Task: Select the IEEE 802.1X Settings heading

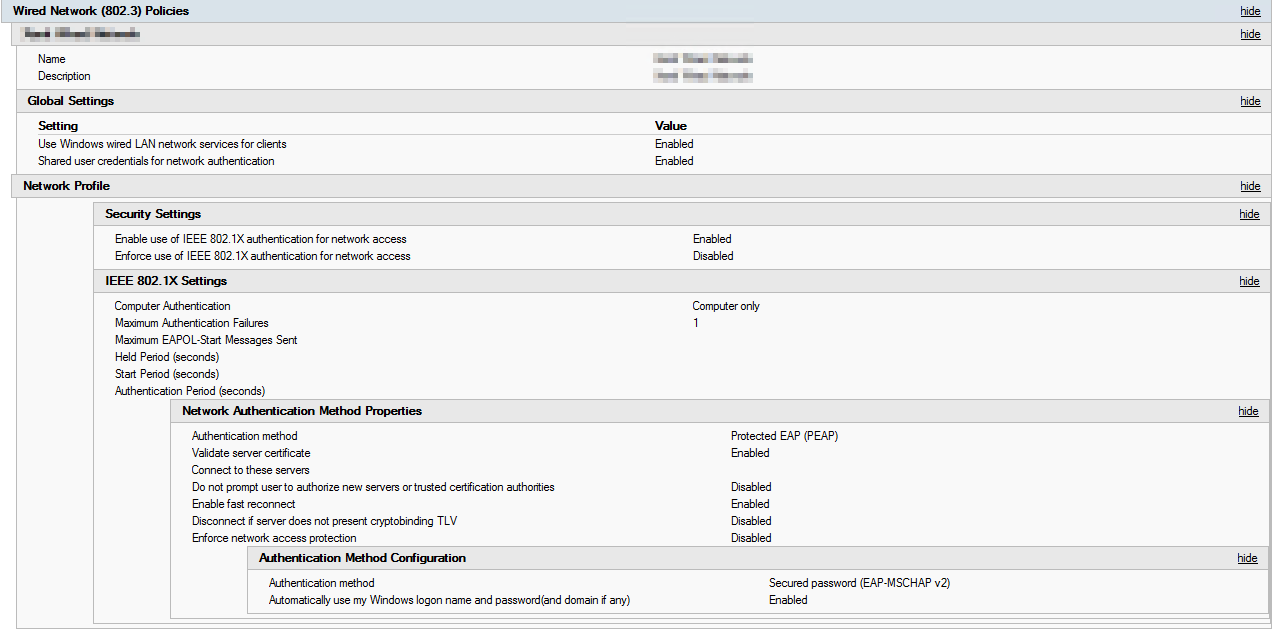Action: [x=166, y=281]
